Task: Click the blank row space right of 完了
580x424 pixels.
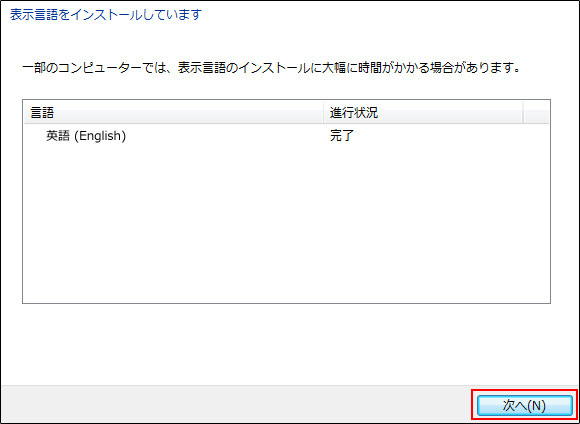Action: [x=451, y=136]
